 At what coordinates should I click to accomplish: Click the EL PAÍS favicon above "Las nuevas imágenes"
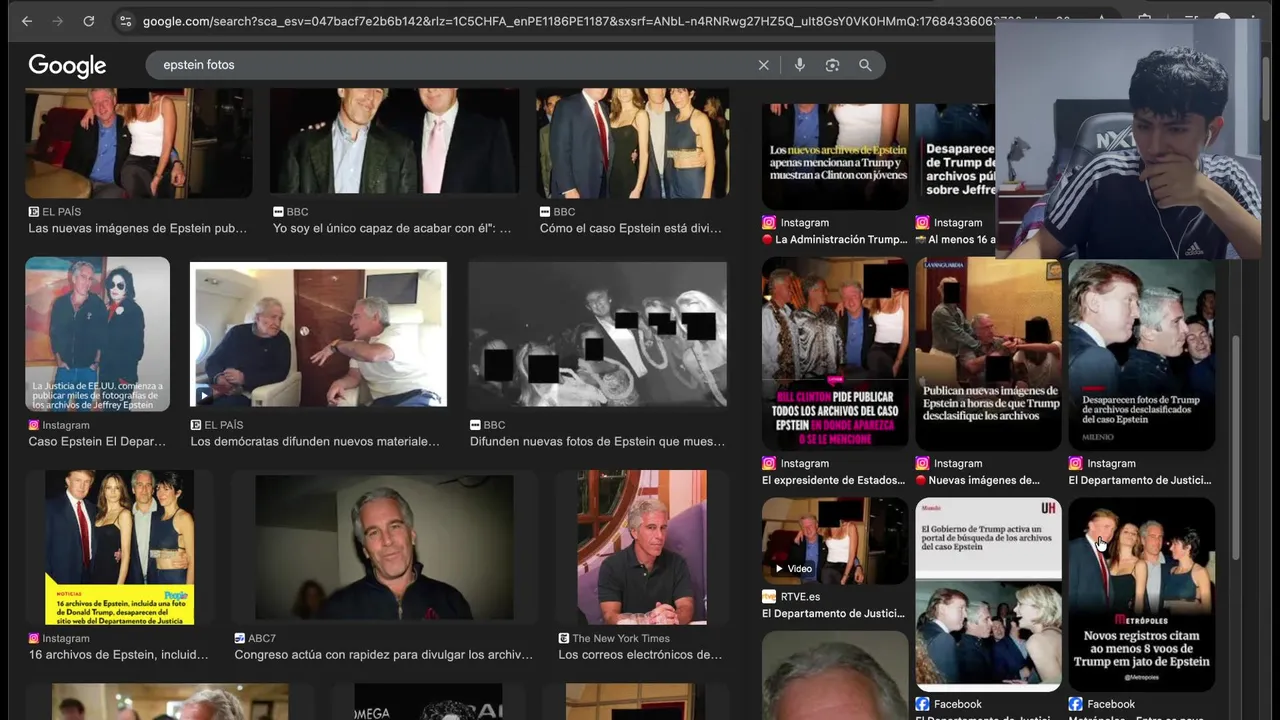[34, 212]
